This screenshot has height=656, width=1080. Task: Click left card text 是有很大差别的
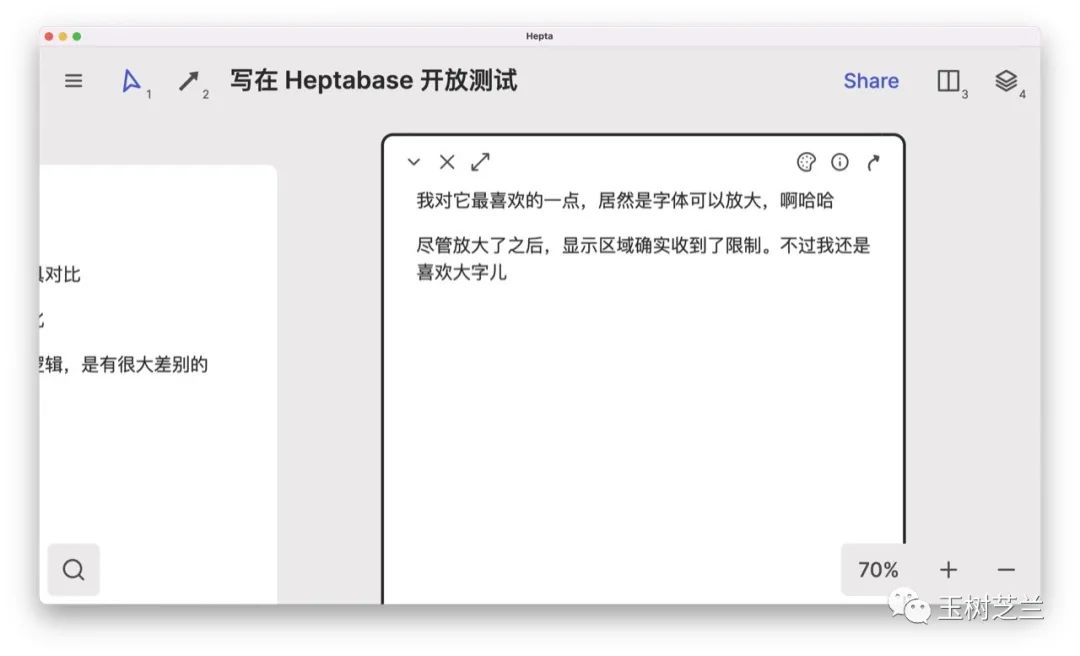(145, 364)
